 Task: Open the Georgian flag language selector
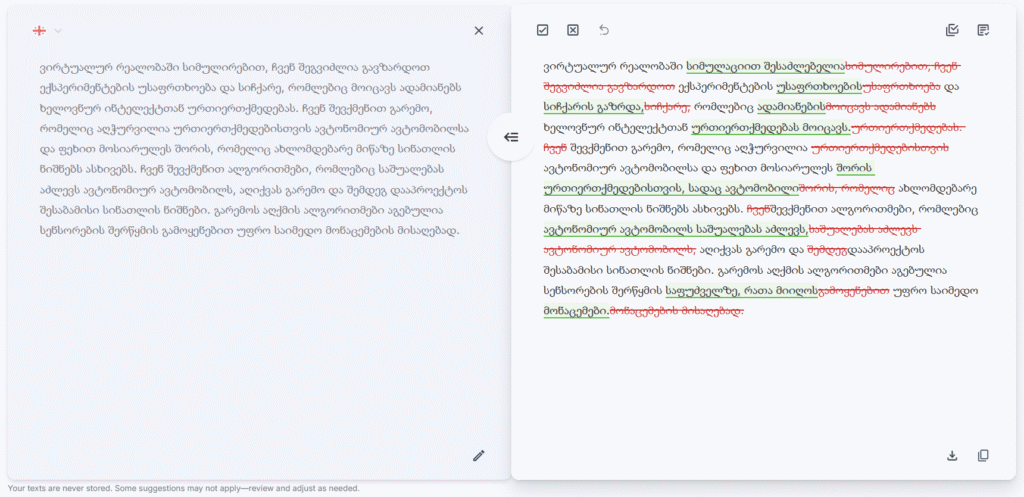[x=47, y=31]
